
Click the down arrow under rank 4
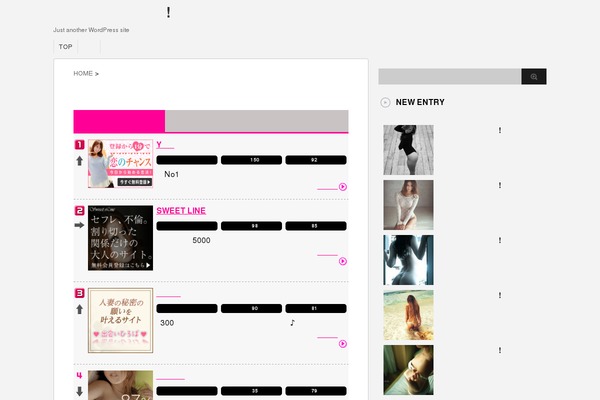coord(79,391)
